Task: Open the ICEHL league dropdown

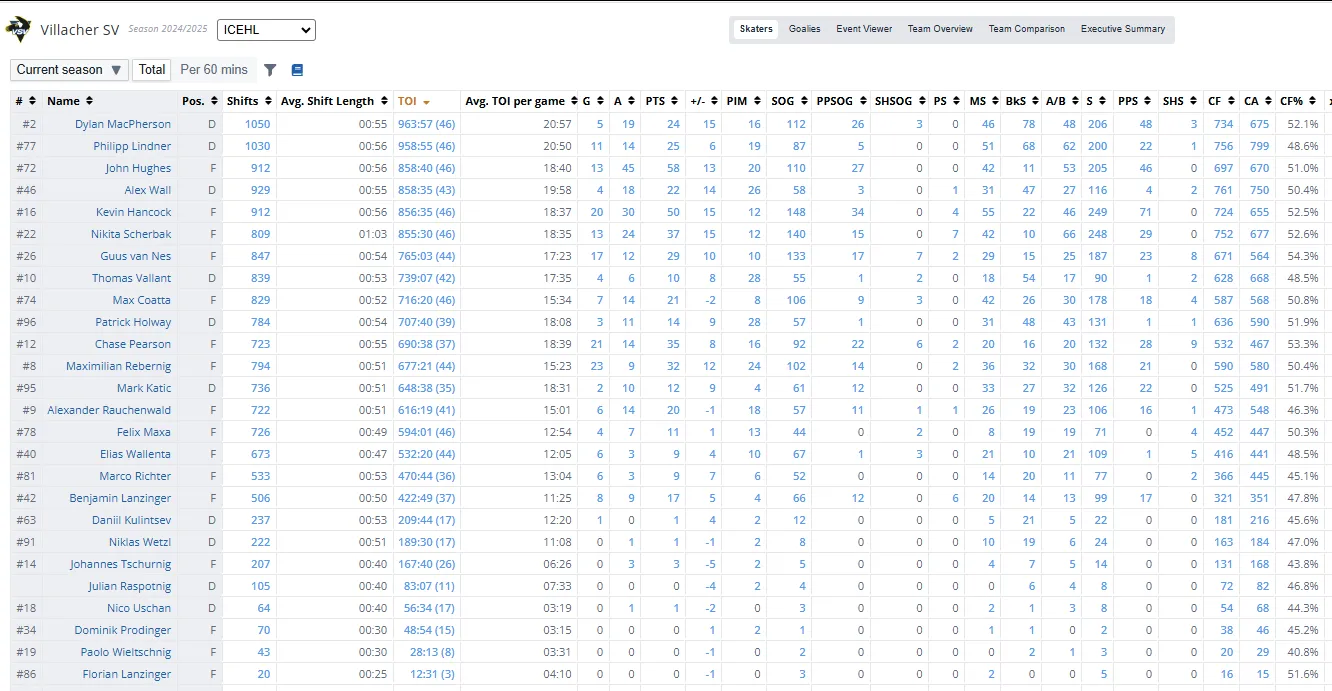Action: (266, 30)
